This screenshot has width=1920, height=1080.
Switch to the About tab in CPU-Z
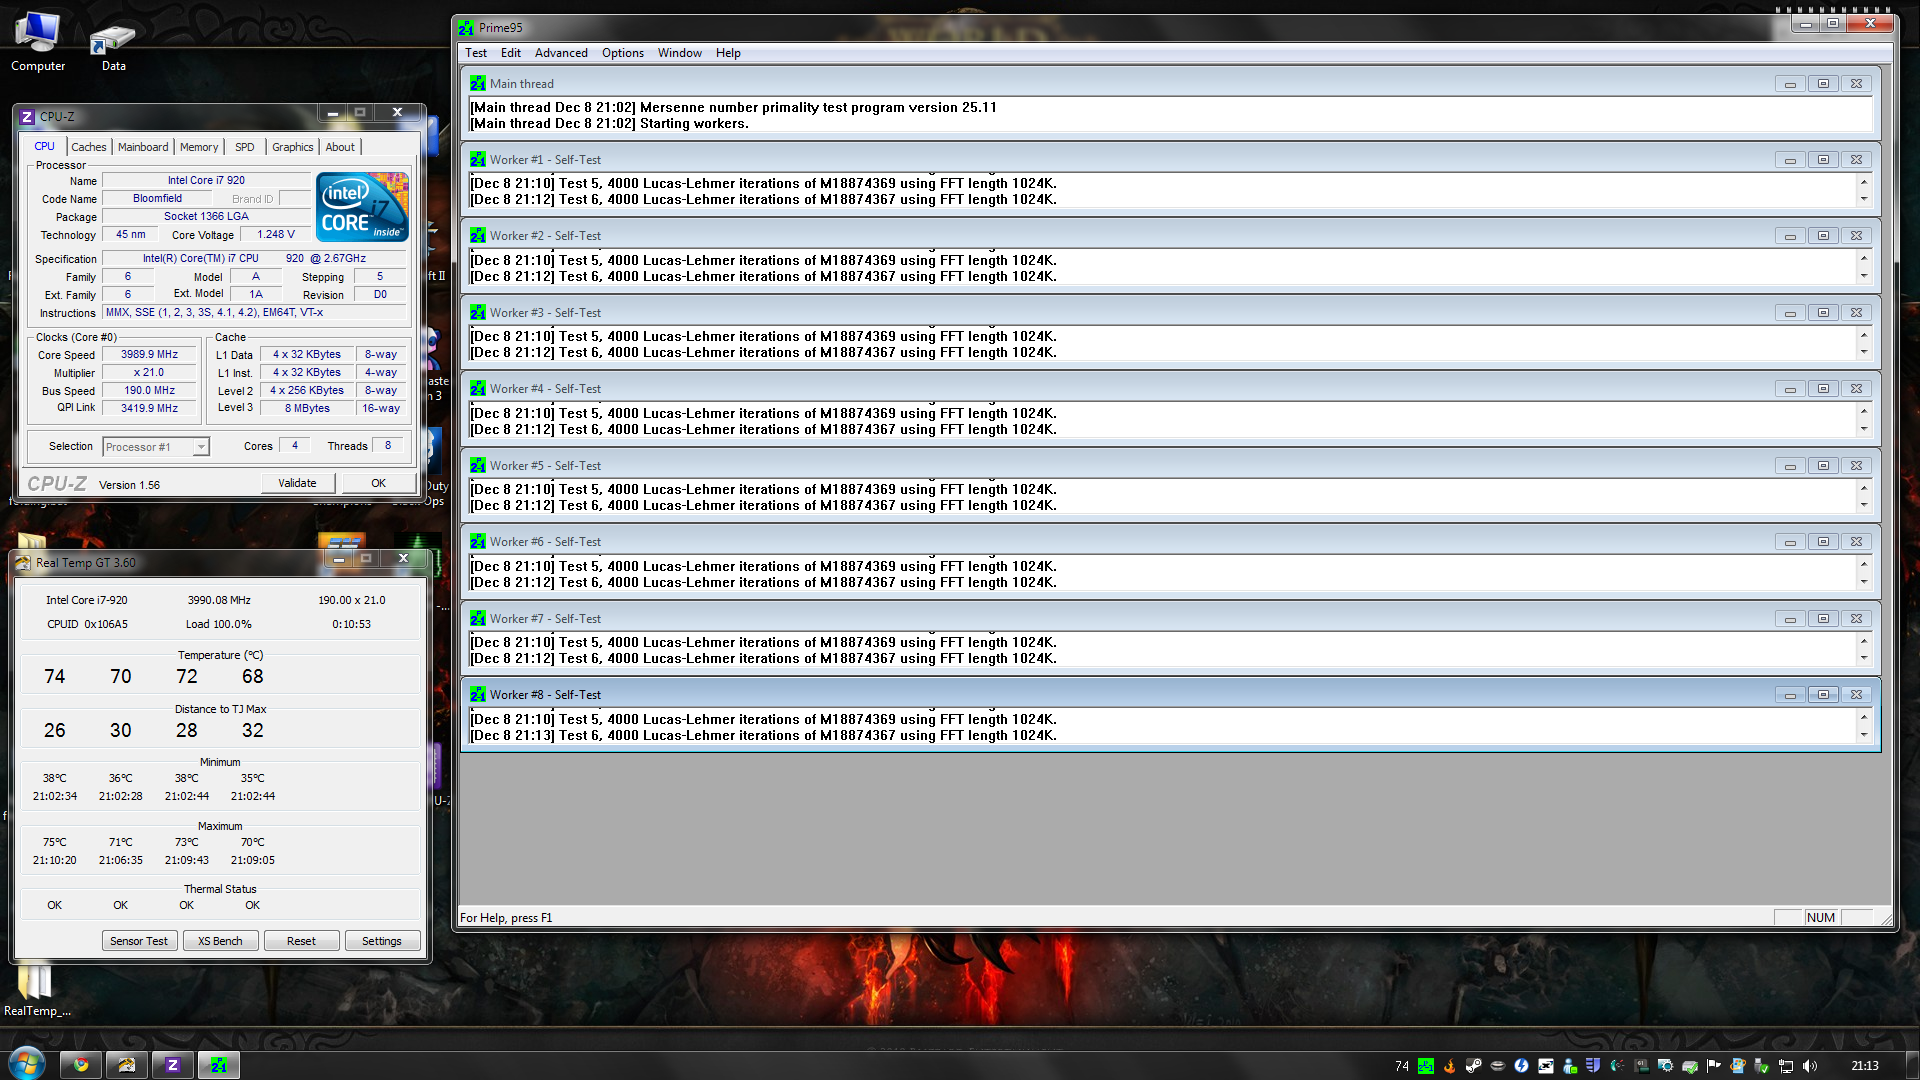(x=340, y=147)
